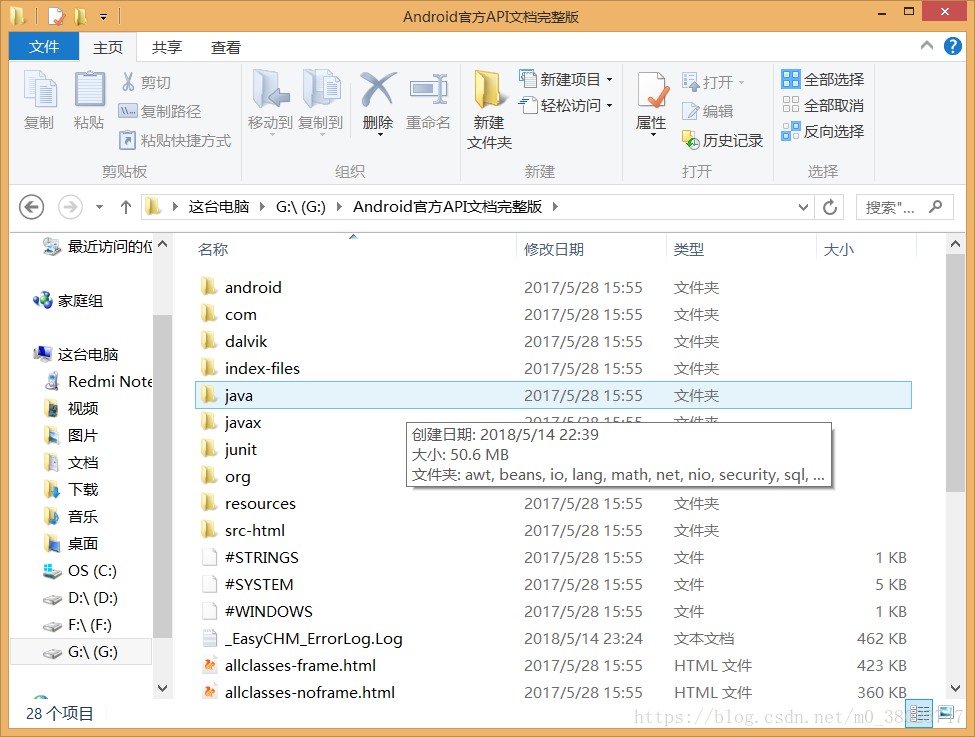Go up one folder level
The width and height of the screenshot is (975, 737).
coord(126,207)
